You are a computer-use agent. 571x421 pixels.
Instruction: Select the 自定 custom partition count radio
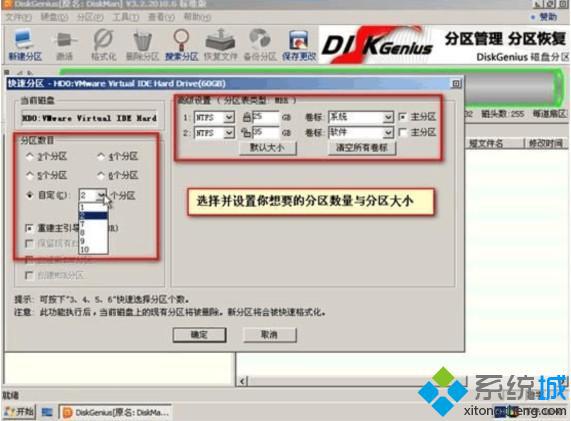coord(30,195)
